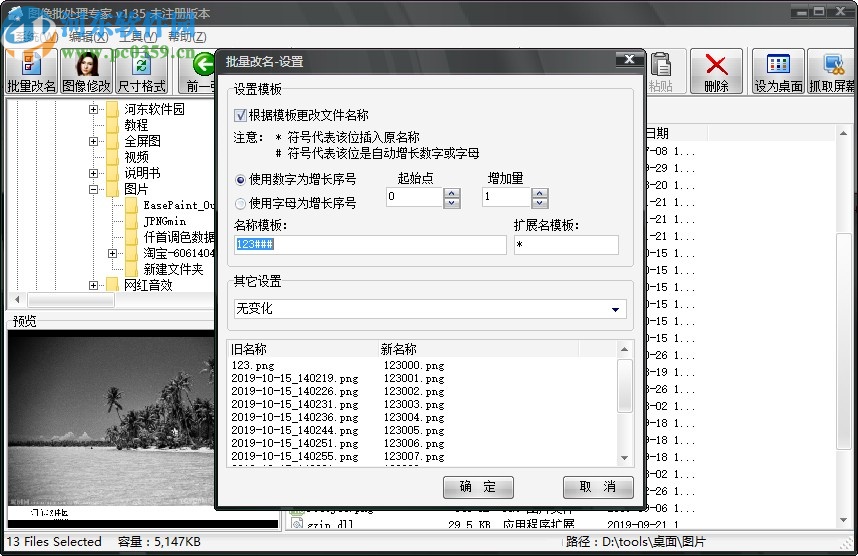This screenshot has height=556, width=858.
Task: Click the 新名称 column header
Action: [478, 349]
